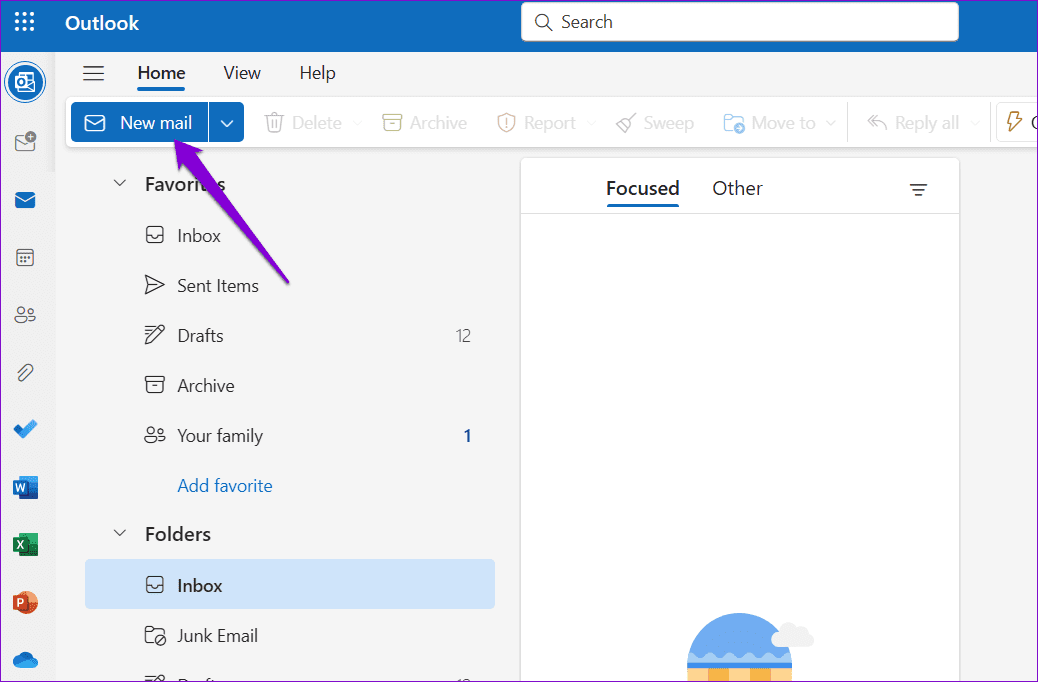Viewport: 1038px width, 682px height.
Task: Open the Calendar app from the sidebar
Action: 25,257
